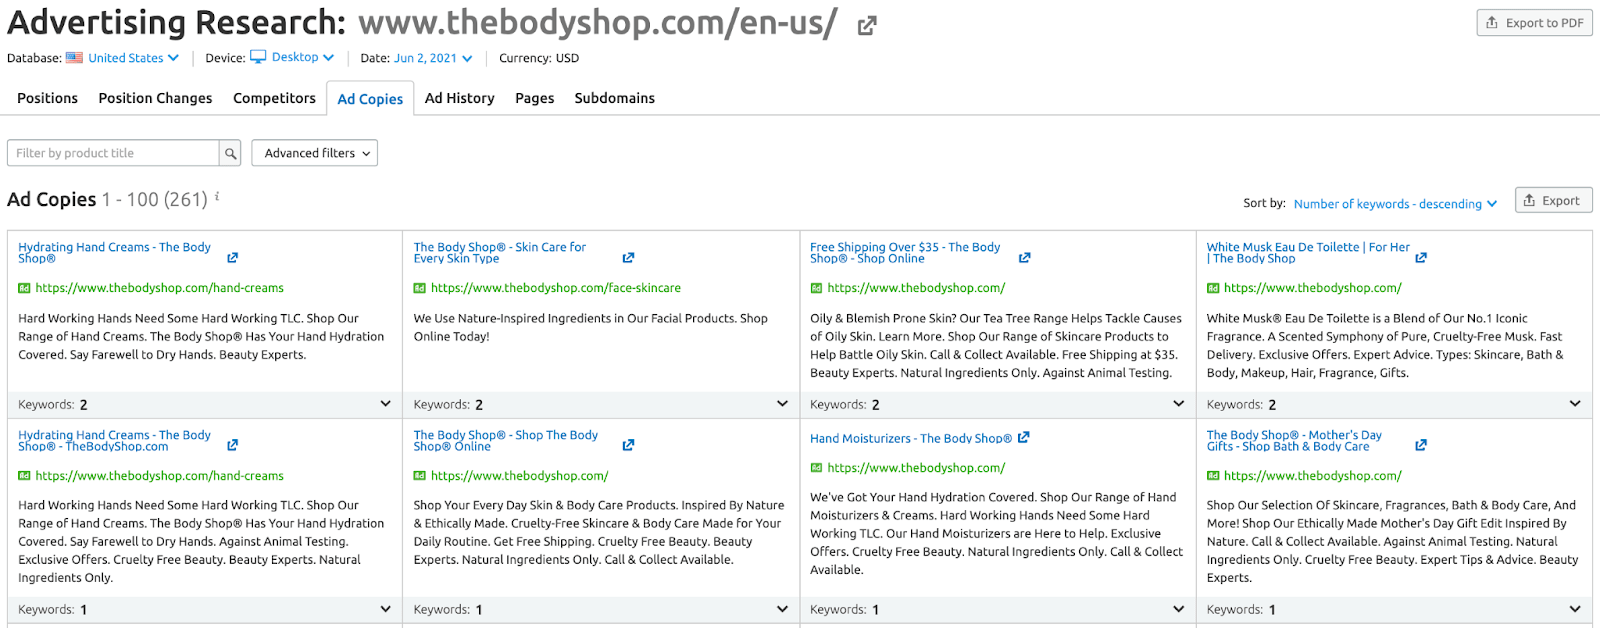Click the United States flag icon

click(x=74, y=58)
